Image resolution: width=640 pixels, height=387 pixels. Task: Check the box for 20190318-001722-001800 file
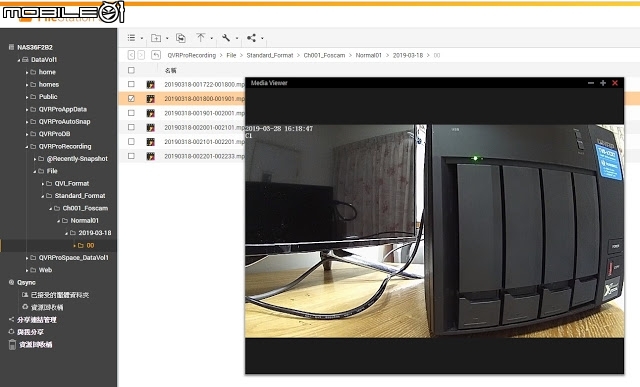pyautogui.click(x=131, y=84)
